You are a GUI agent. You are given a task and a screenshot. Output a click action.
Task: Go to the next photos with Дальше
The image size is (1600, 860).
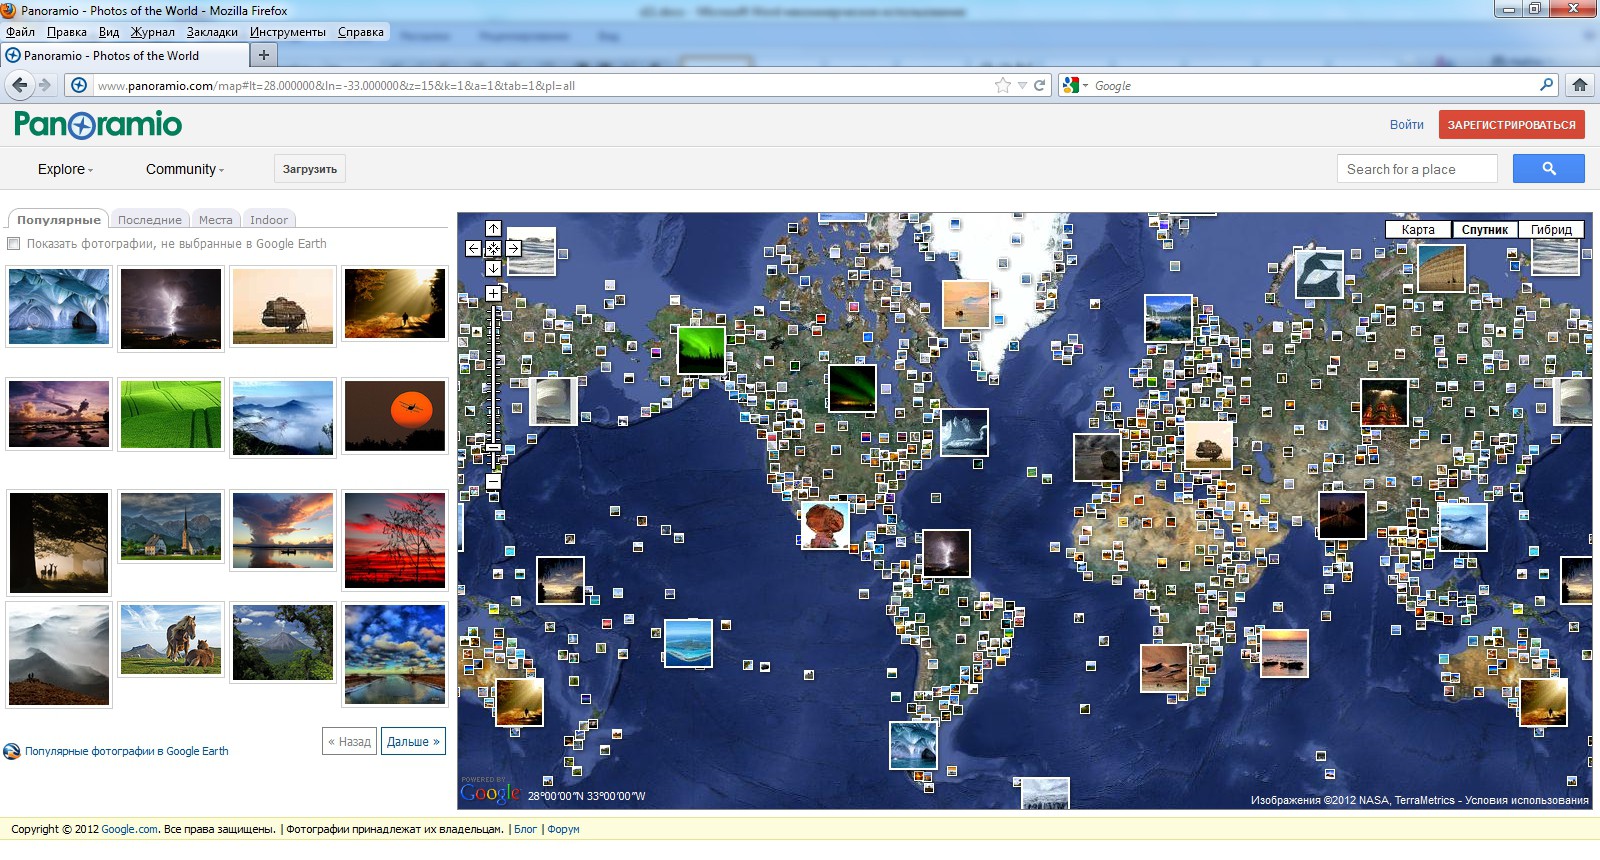coord(413,741)
